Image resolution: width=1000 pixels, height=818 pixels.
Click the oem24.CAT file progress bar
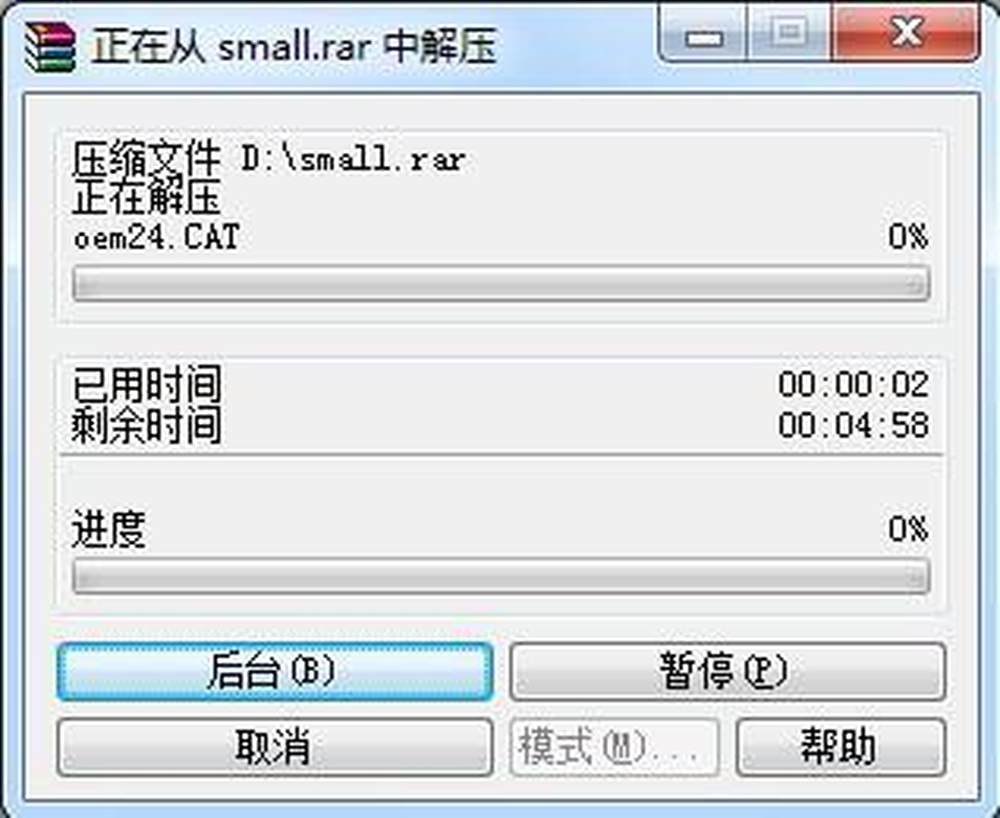tap(501, 284)
